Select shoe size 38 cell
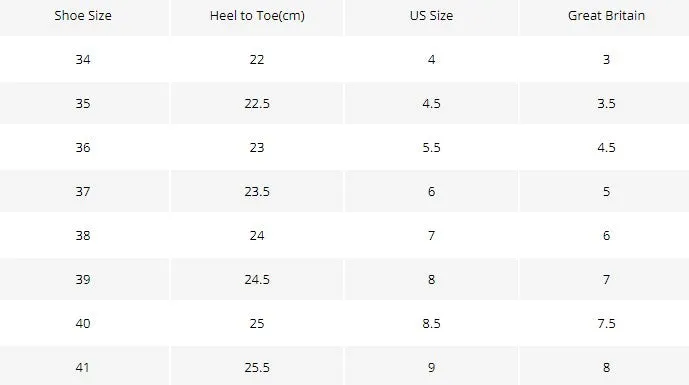 coord(83,235)
